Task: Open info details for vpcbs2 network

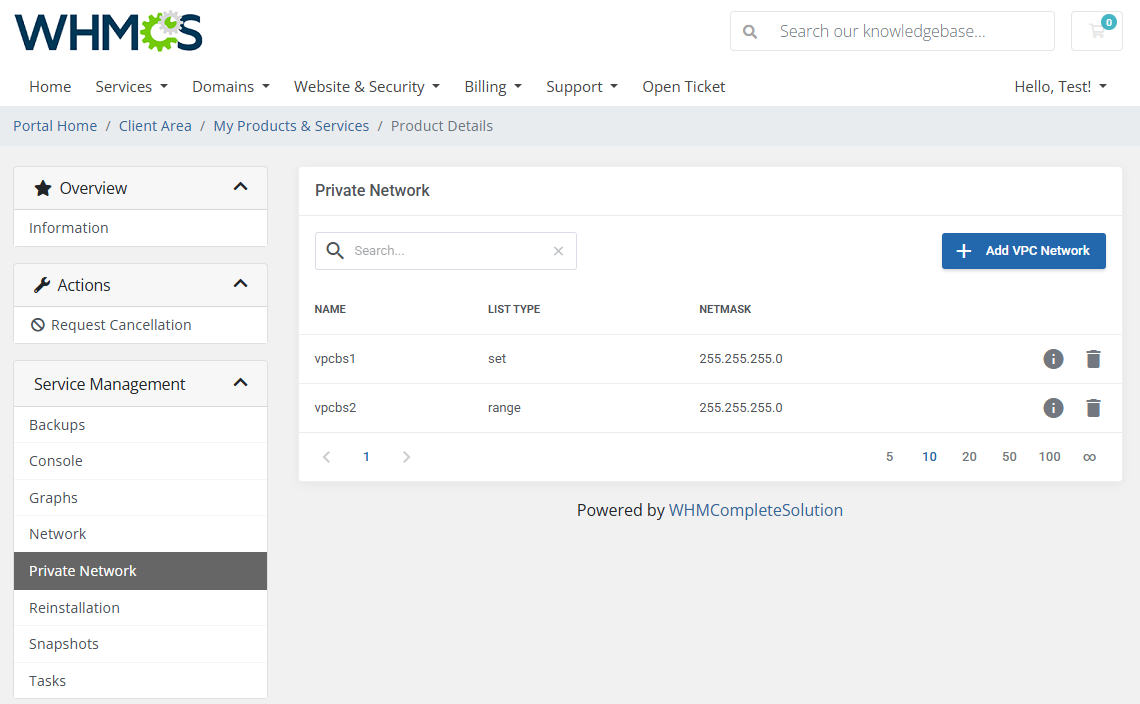Action: [1053, 407]
